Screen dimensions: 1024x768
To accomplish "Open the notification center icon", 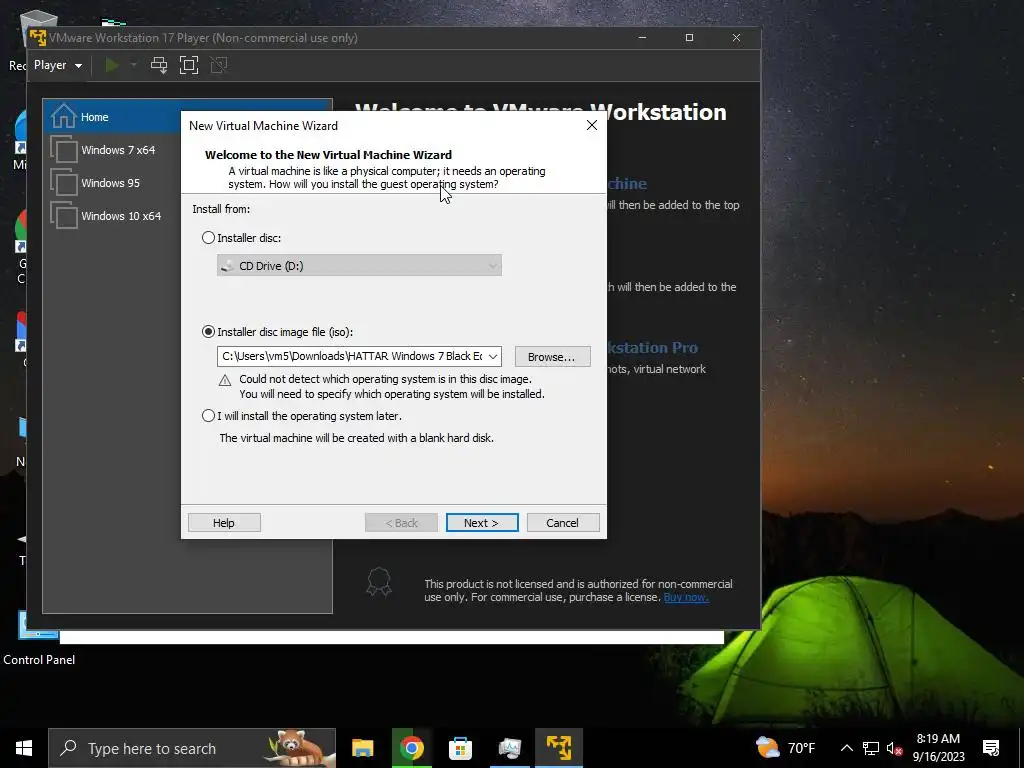I will coord(991,748).
